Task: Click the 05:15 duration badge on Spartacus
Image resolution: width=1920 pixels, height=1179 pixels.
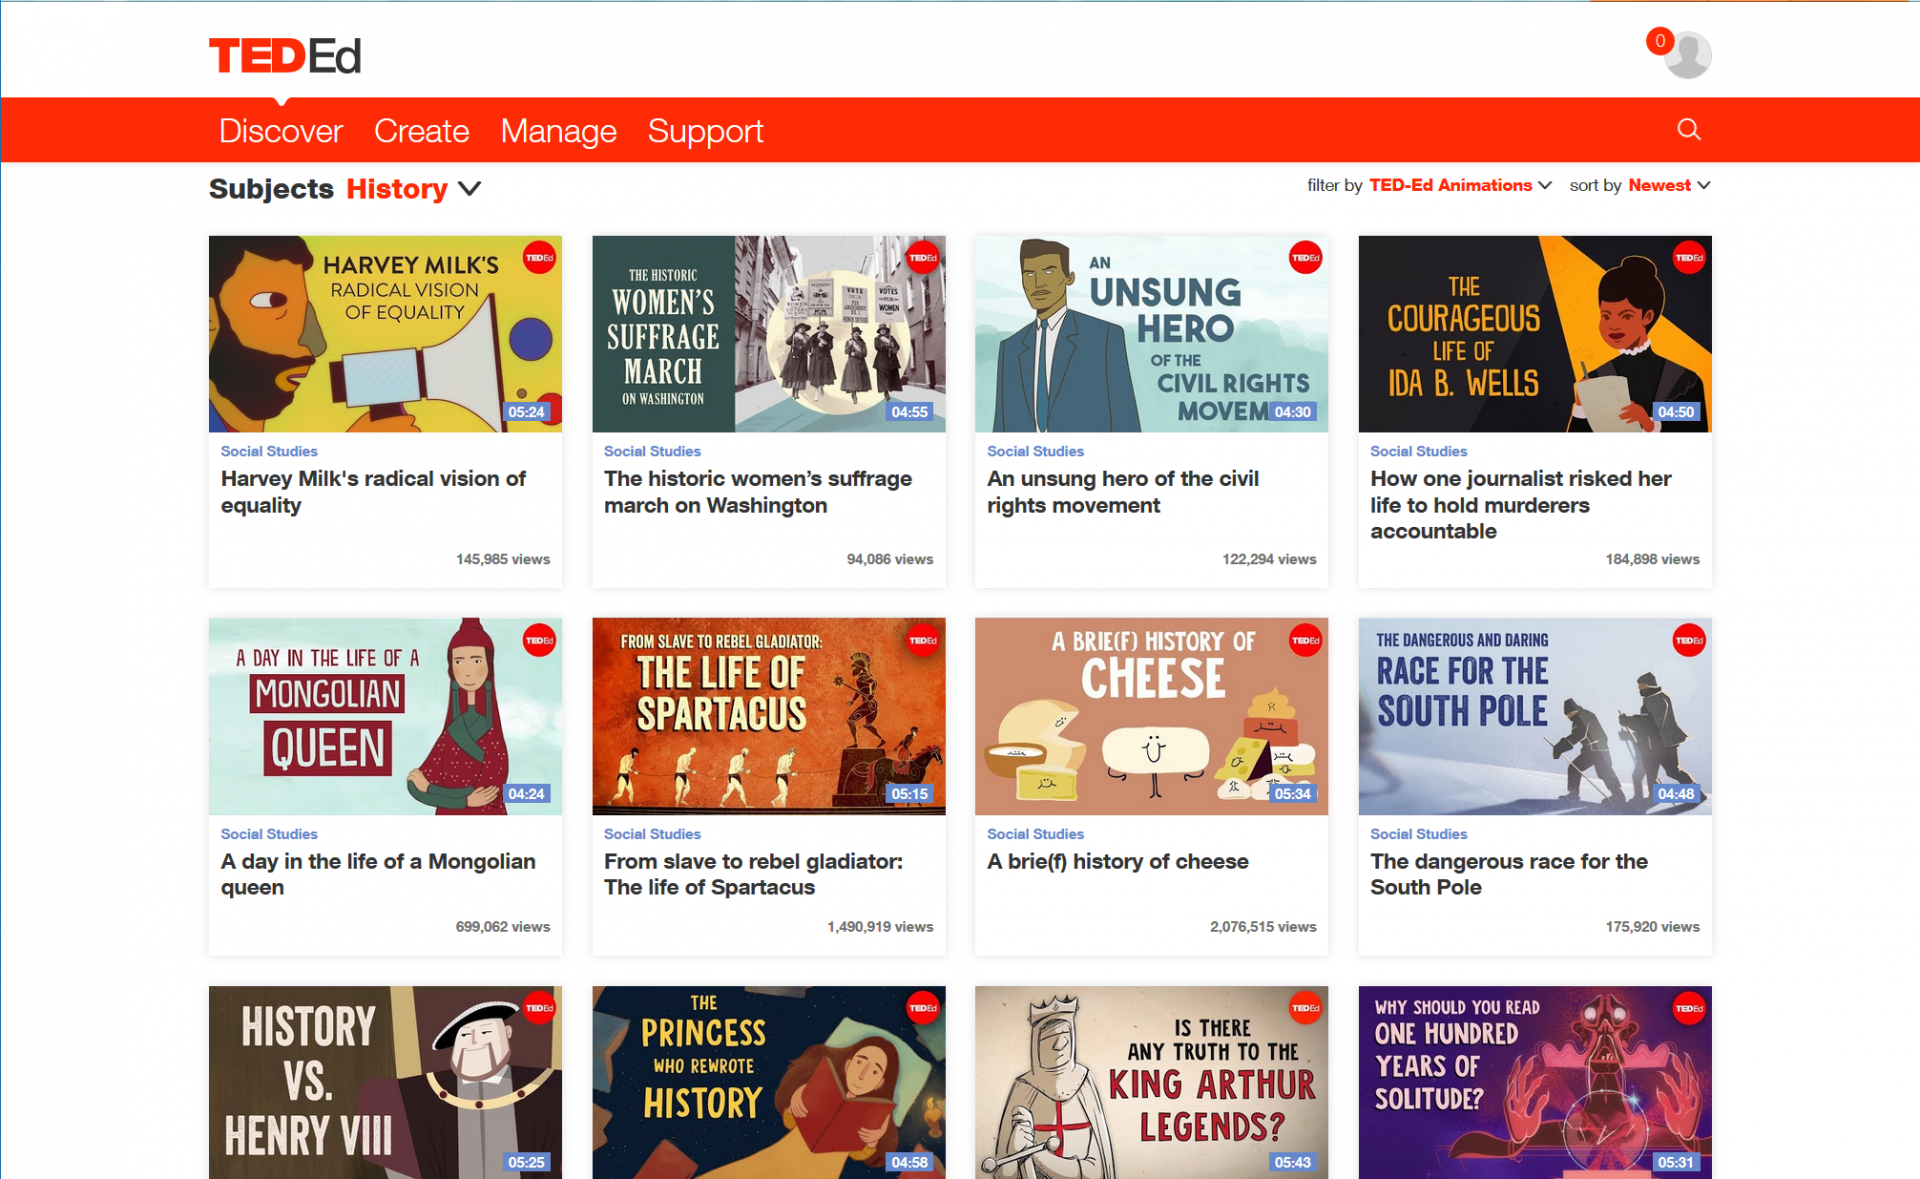Action: click(x=909, y=794)
